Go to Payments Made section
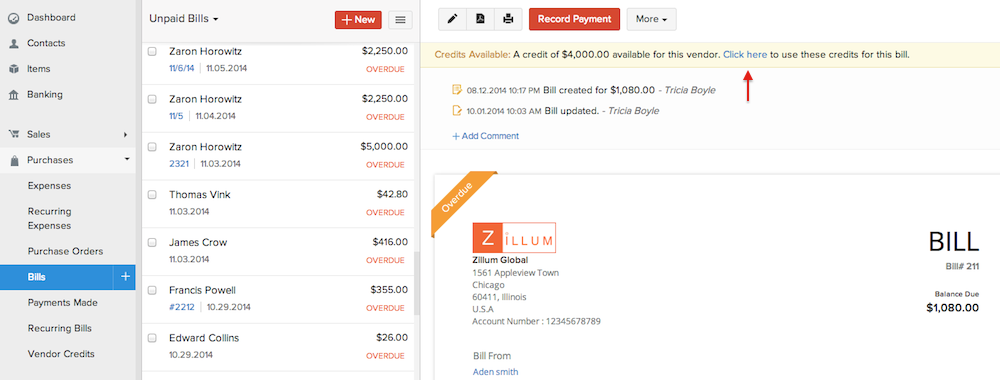 click(62, 303)
